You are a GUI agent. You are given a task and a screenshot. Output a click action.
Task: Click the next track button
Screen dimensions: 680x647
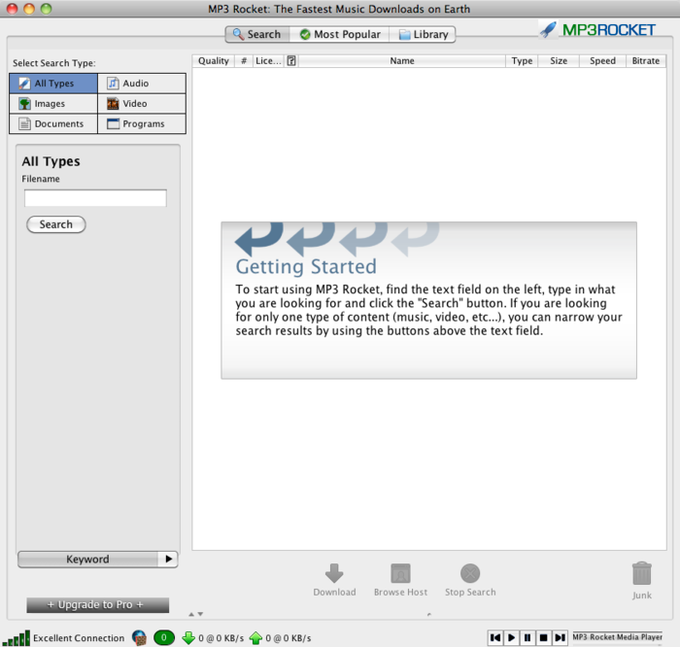click(560, 637)
